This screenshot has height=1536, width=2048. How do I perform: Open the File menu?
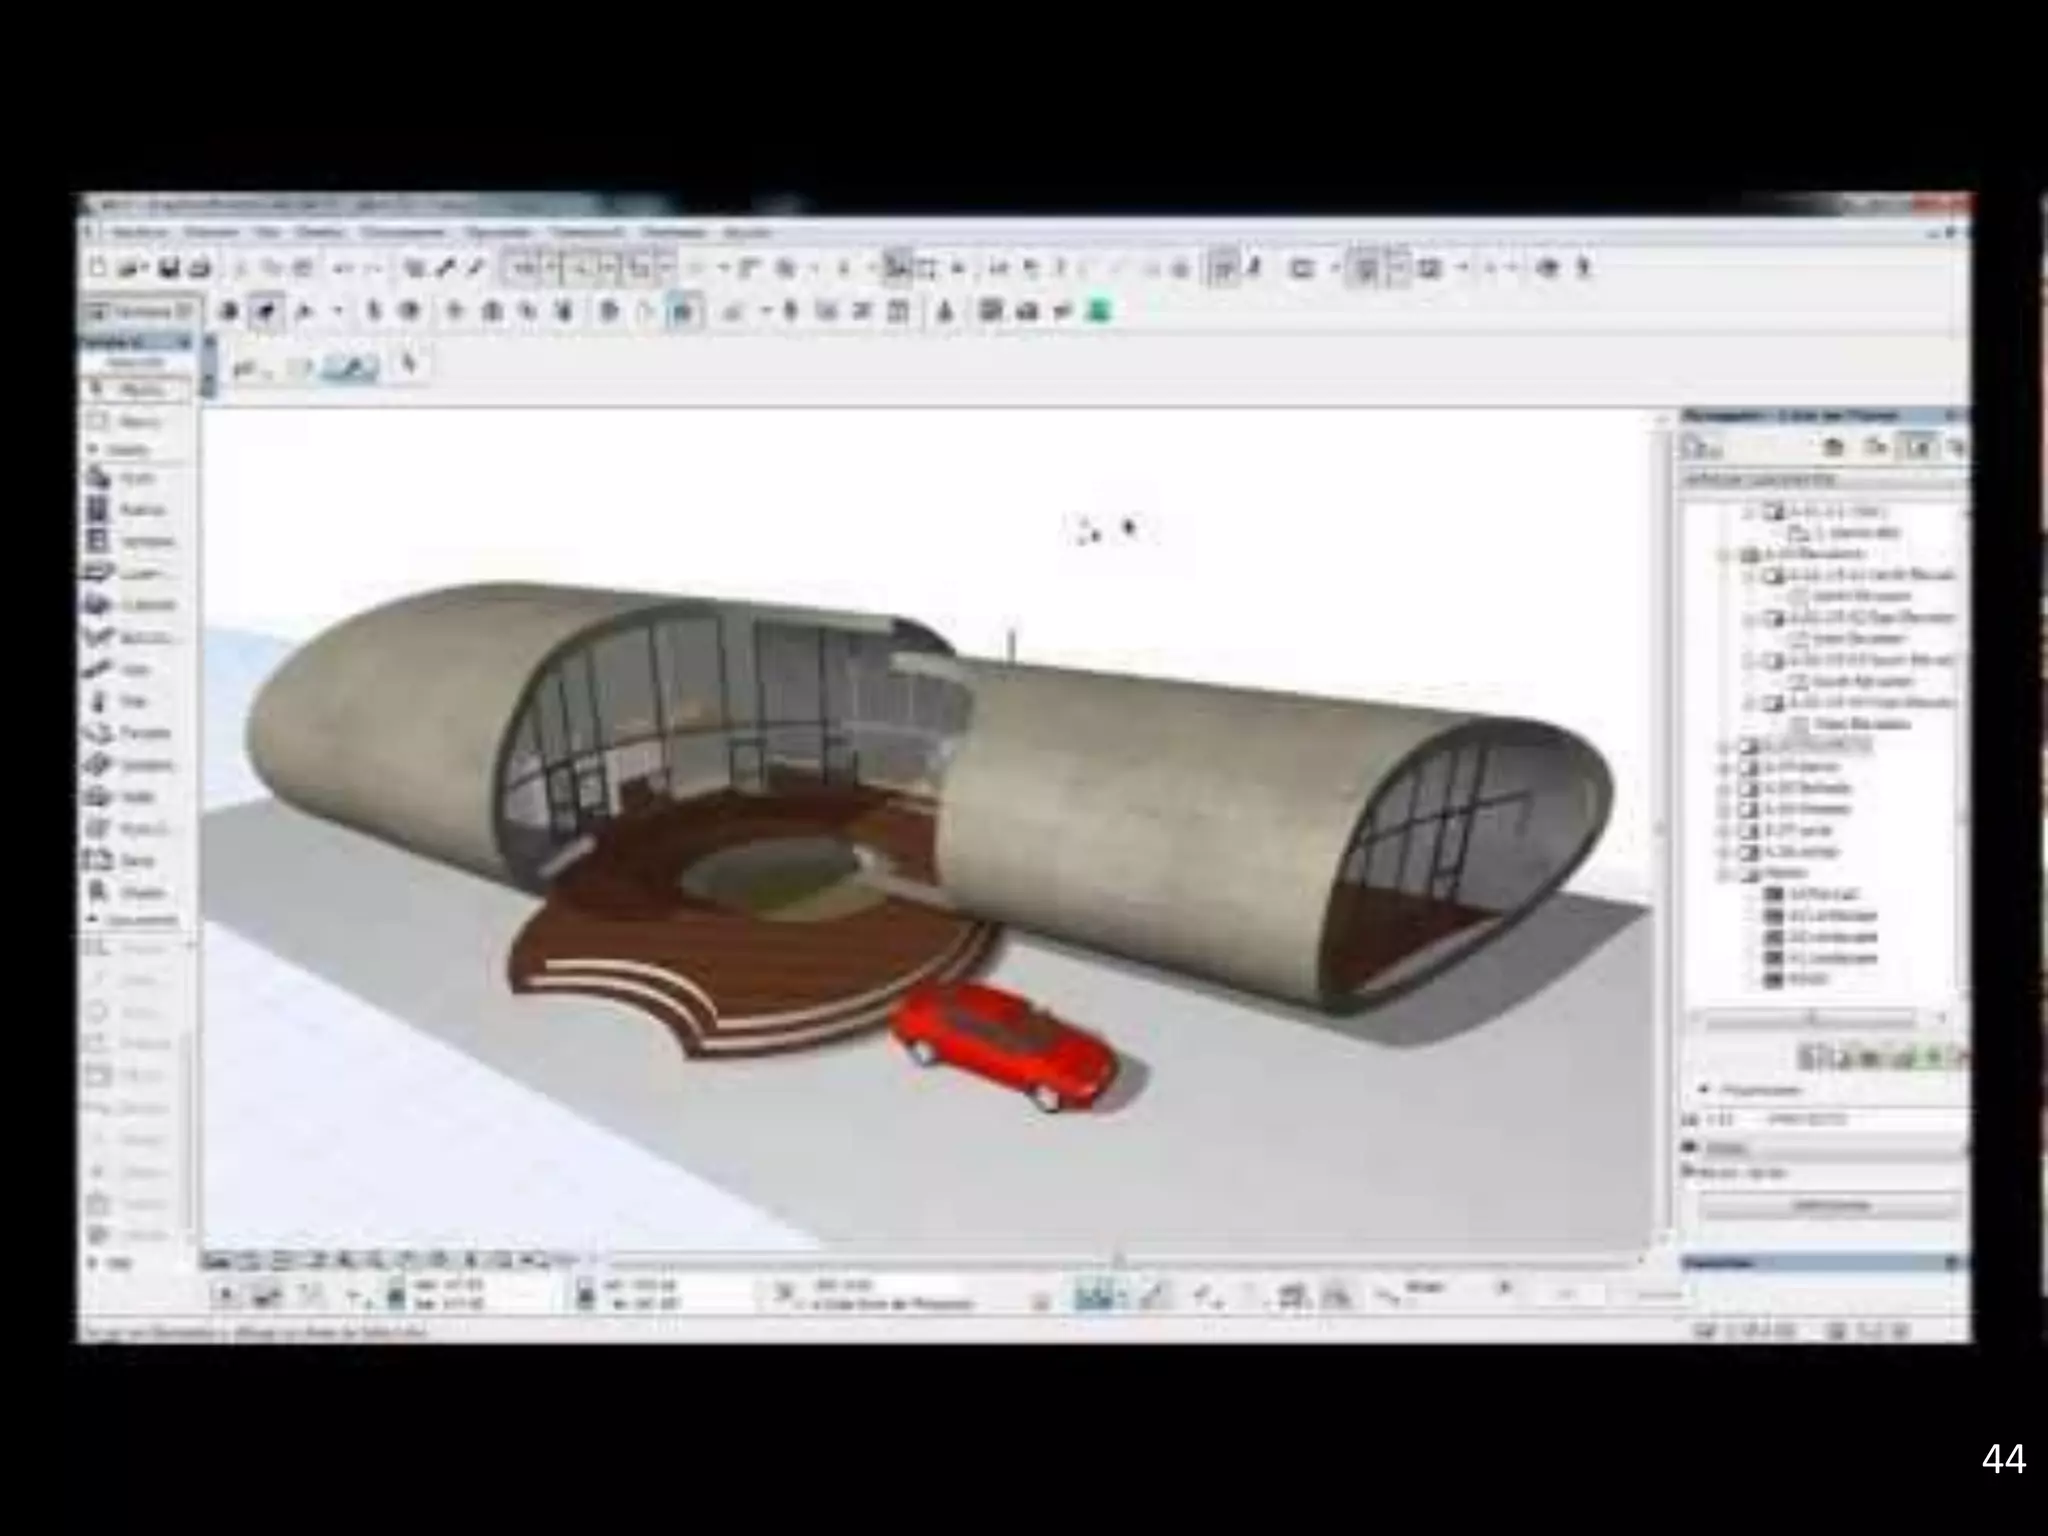pos(138,233)
